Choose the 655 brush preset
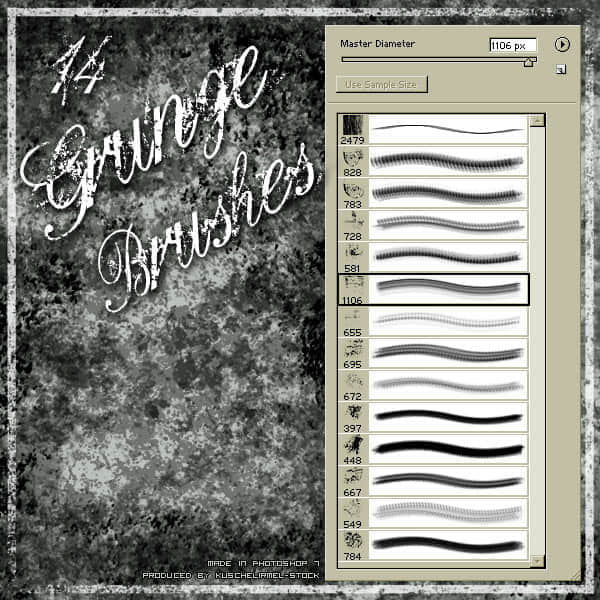 pyautogui.click(x=434, y=322)
